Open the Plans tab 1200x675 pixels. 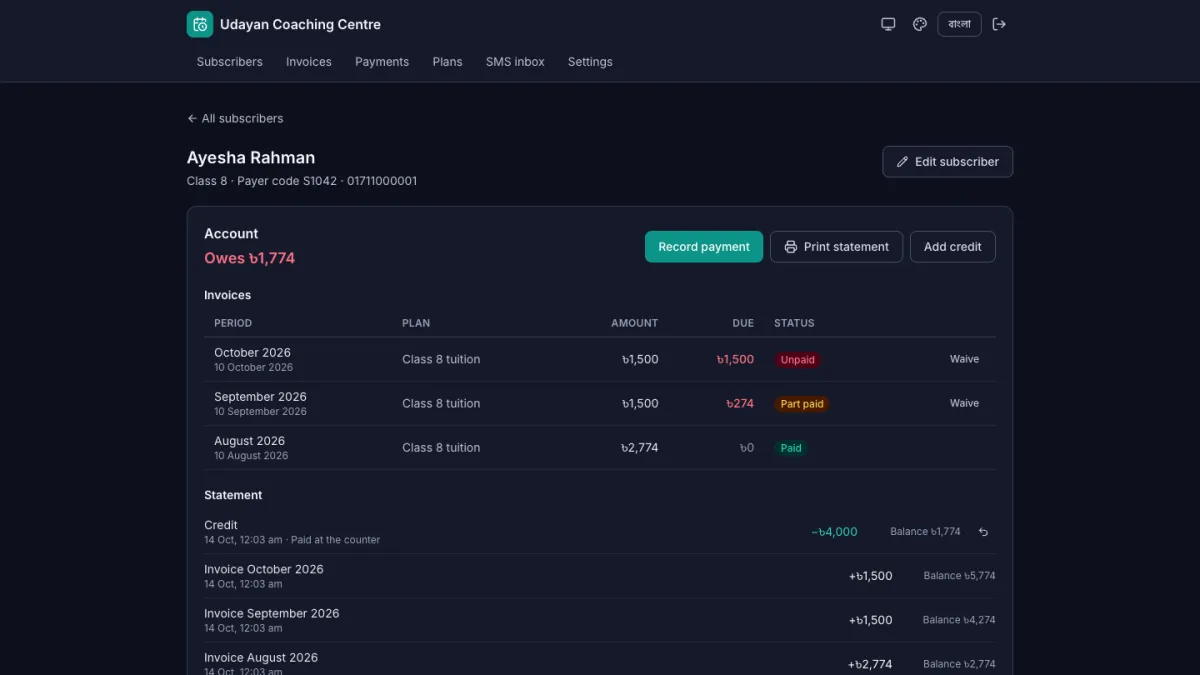[448, 62]
